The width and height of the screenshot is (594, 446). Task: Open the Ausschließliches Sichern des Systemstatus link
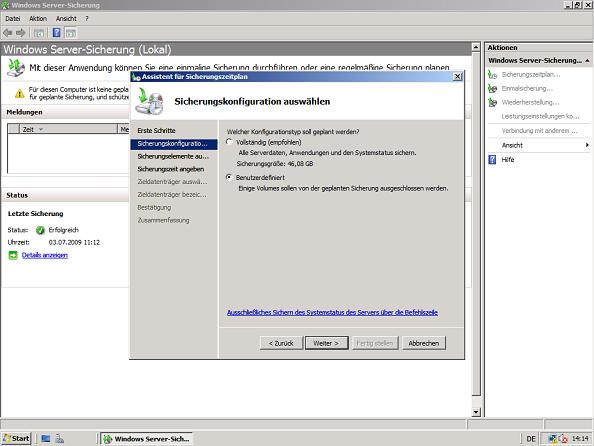(333, 312)
